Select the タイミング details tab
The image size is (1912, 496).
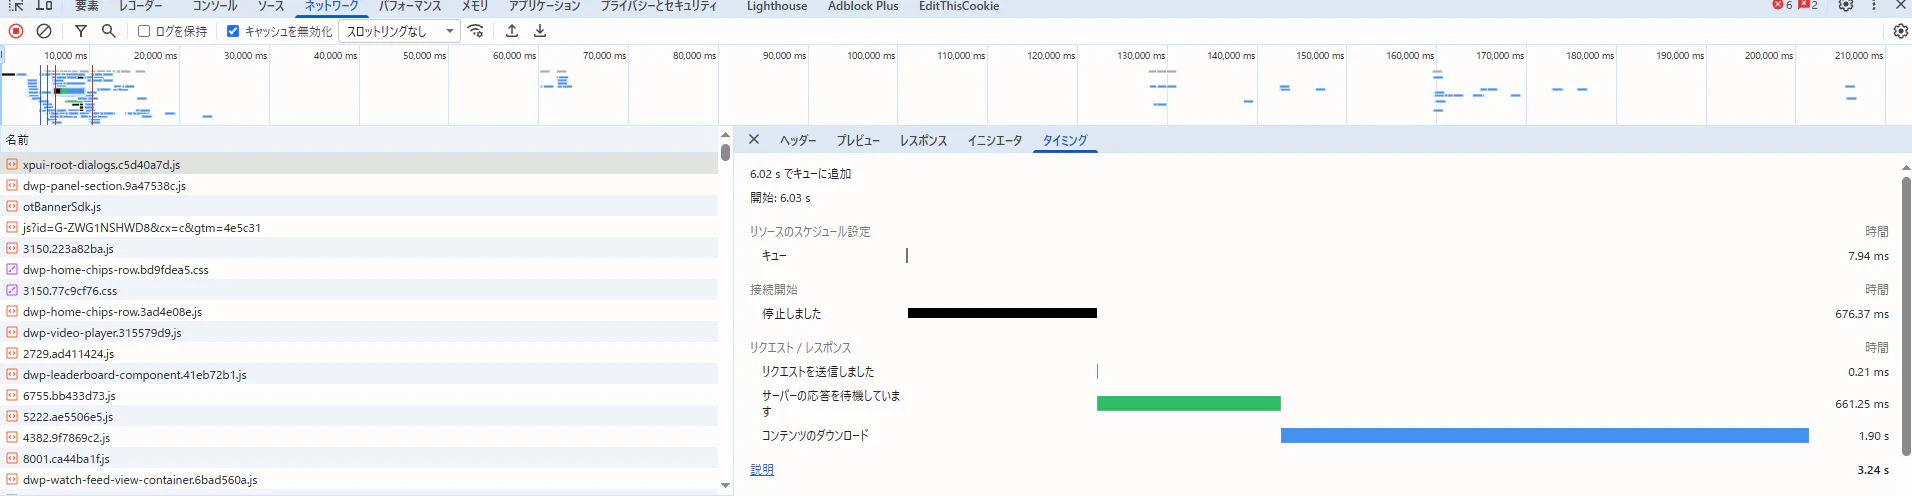tap(1065, 141)
